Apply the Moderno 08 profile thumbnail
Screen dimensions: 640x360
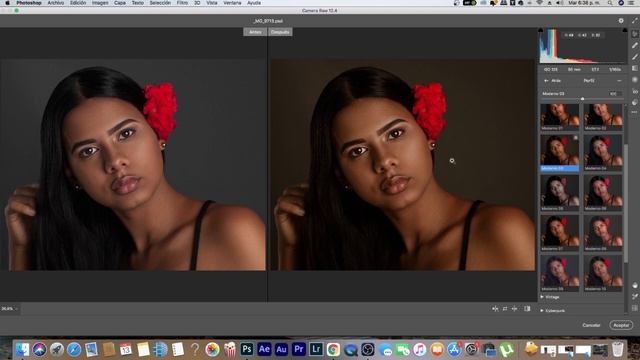point(603,233)
